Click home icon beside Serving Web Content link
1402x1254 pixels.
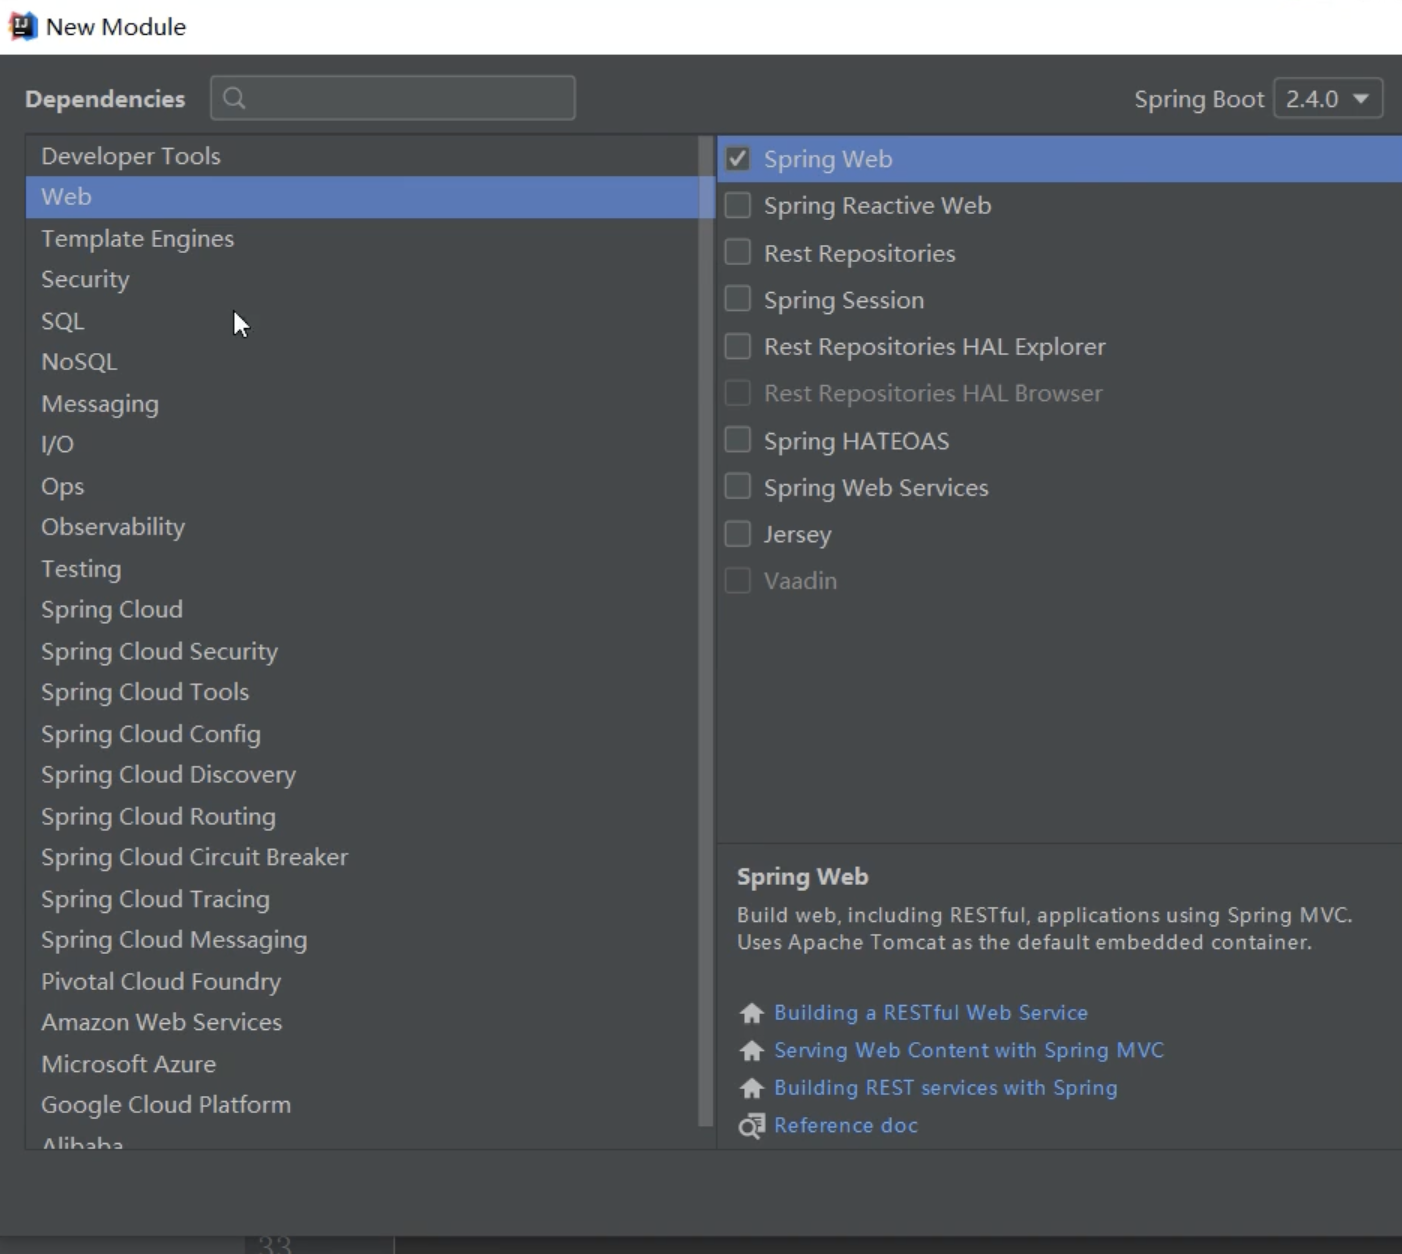click(751, 1051)
